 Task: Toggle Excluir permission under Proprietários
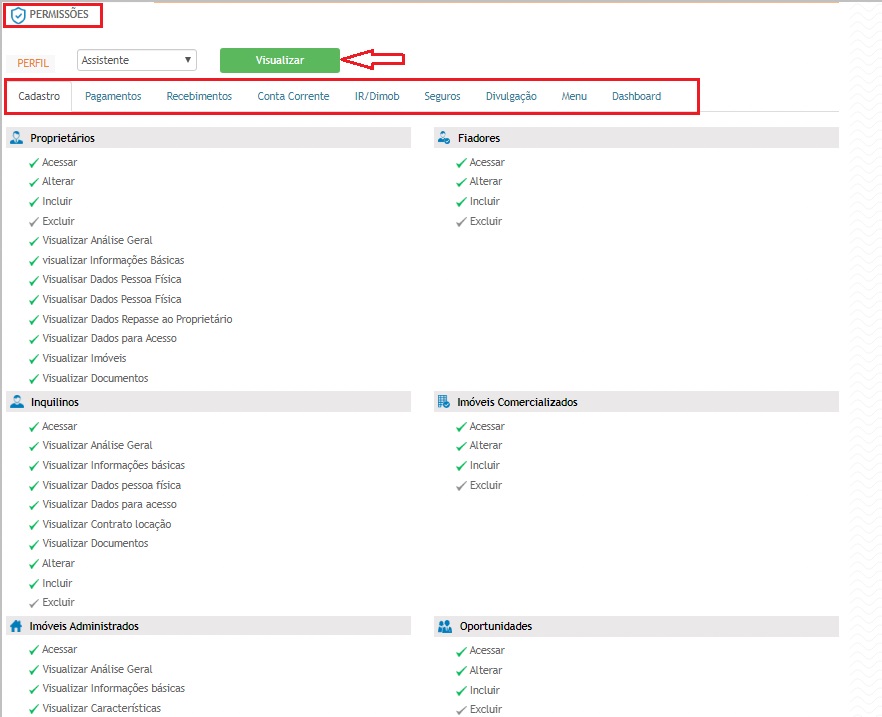pyautogui.click(x=34, y=221)
